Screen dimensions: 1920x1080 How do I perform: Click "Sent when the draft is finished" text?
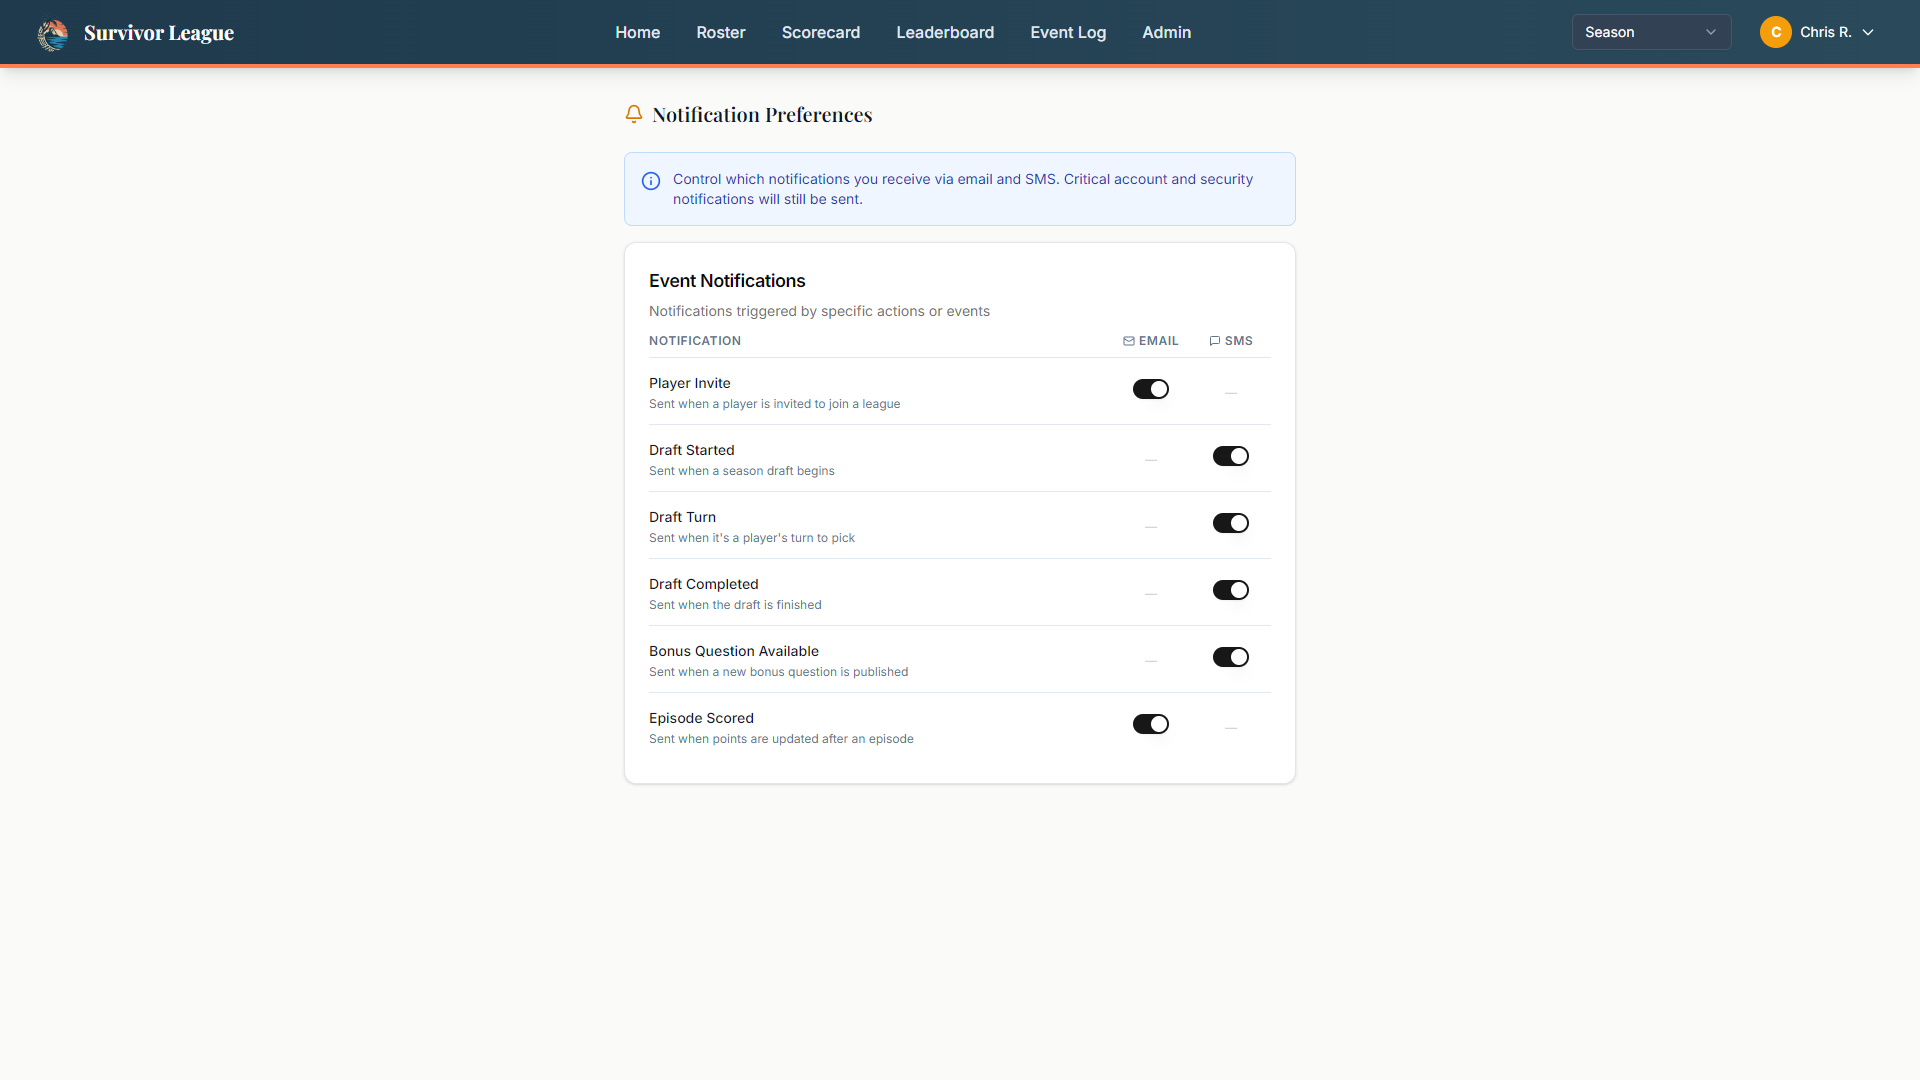[x=735, y=605]
